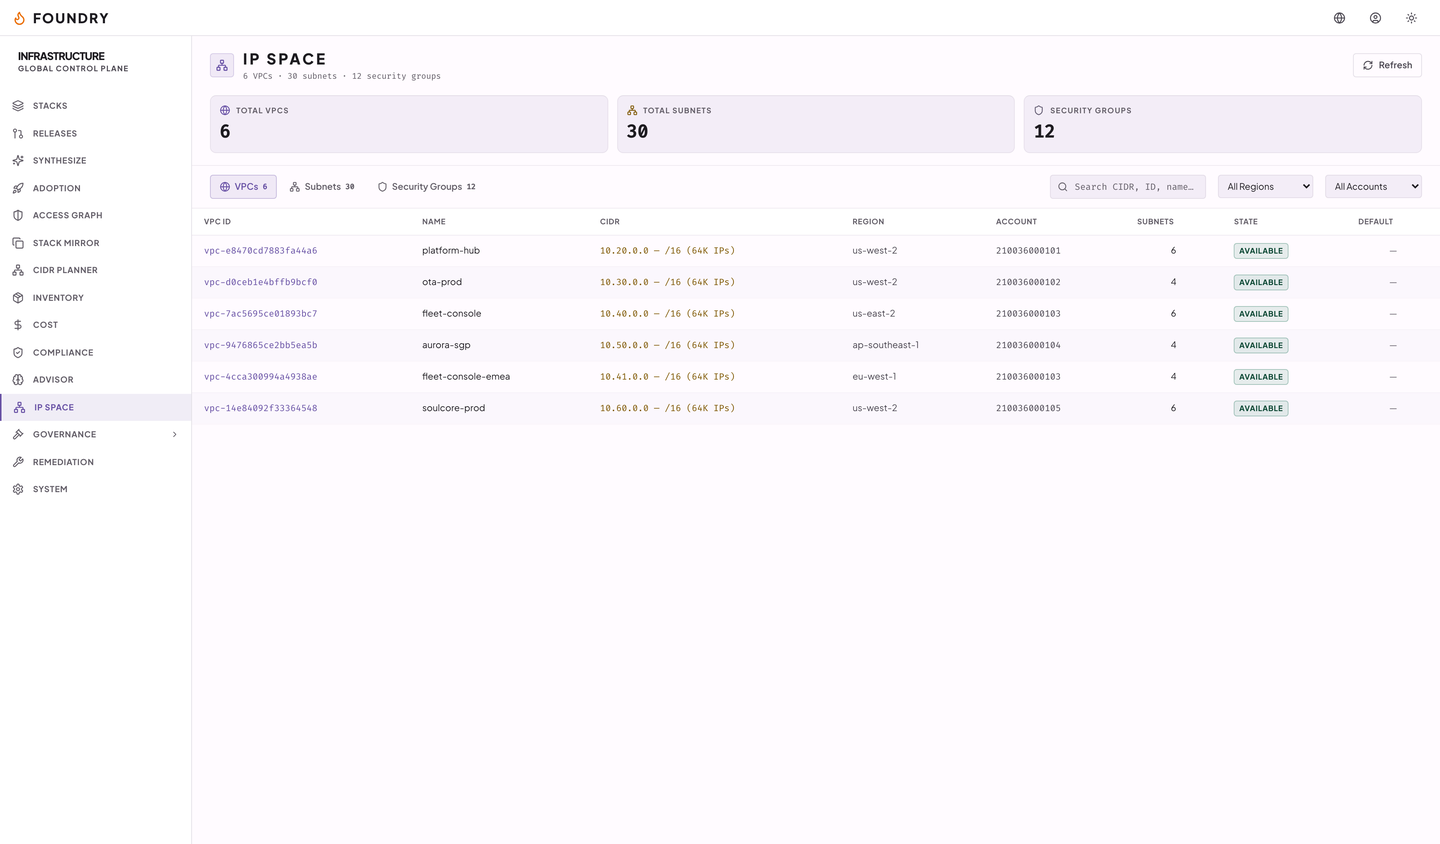Click the Governance gavel icon
This screenshot has width=1440, height=844.
click(18, 435)
